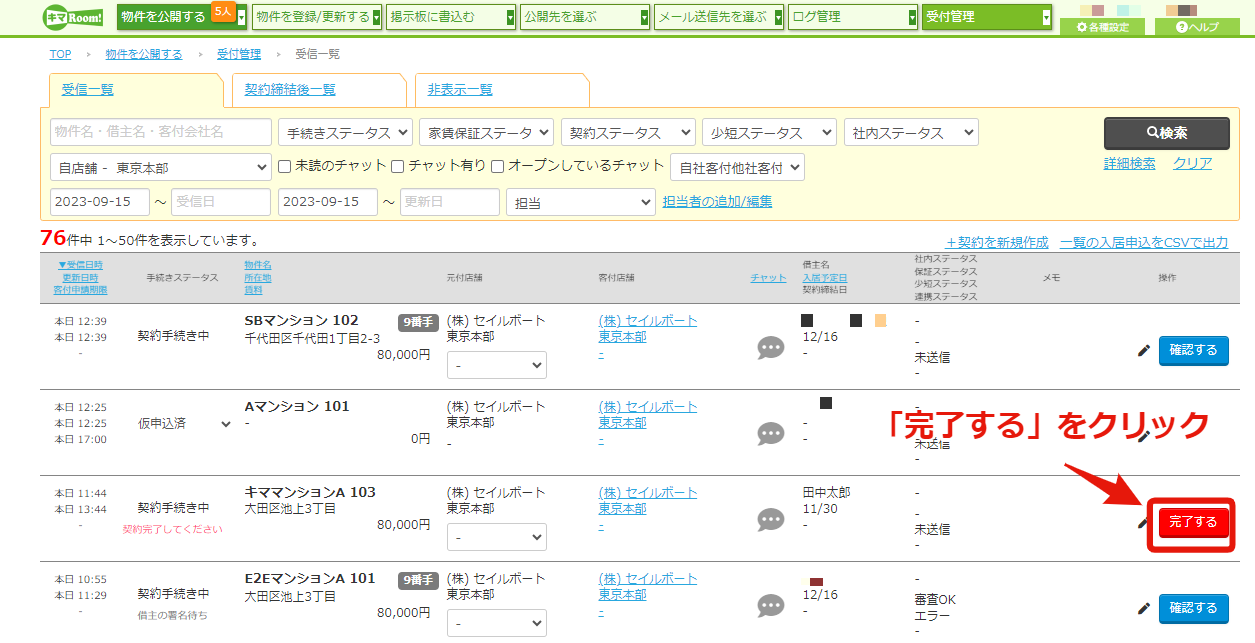Open 家賃保証ステータス dropdown
This screenshot has width=1255, height=643.
click(x=486, y=132)
